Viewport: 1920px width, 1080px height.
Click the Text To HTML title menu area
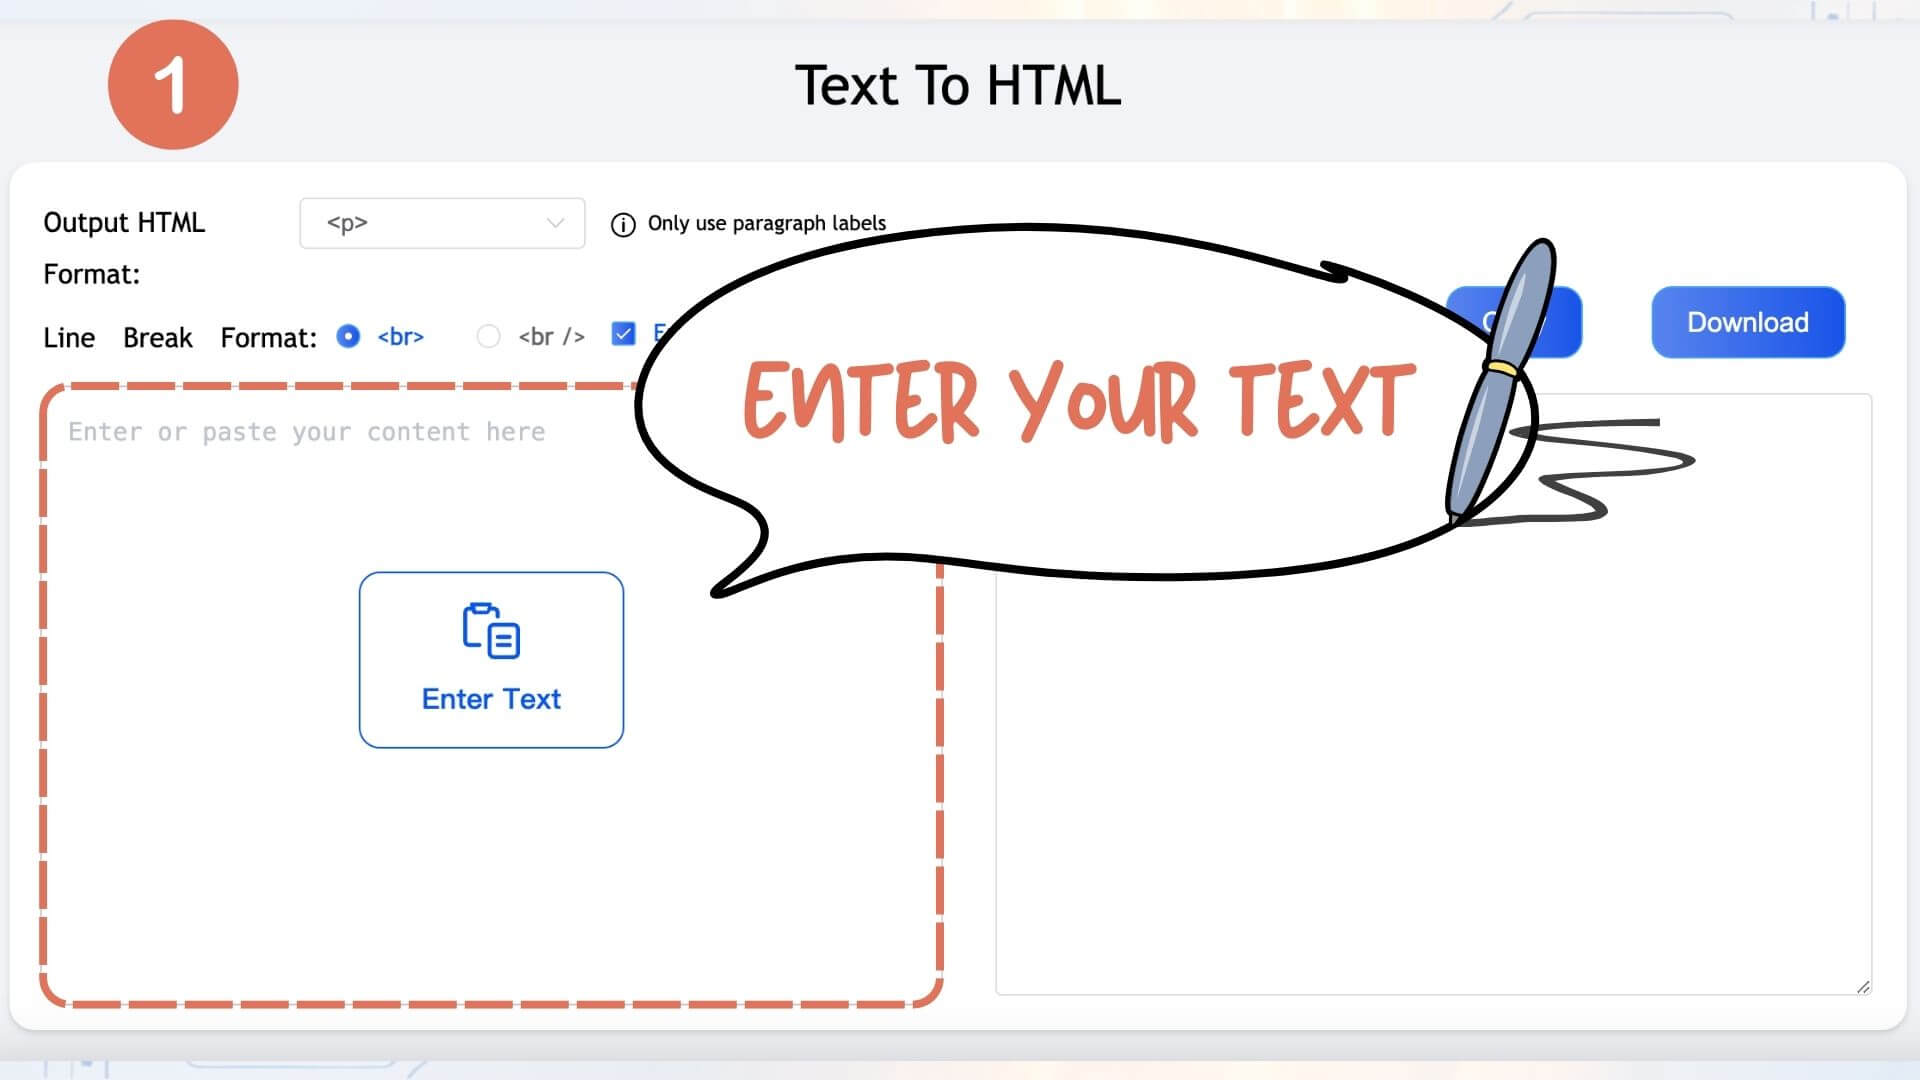coord(960,83)
